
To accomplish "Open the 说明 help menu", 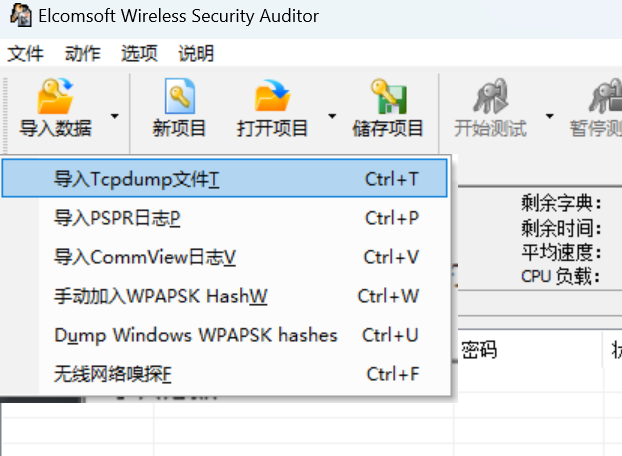I will [x=196, y=54].
